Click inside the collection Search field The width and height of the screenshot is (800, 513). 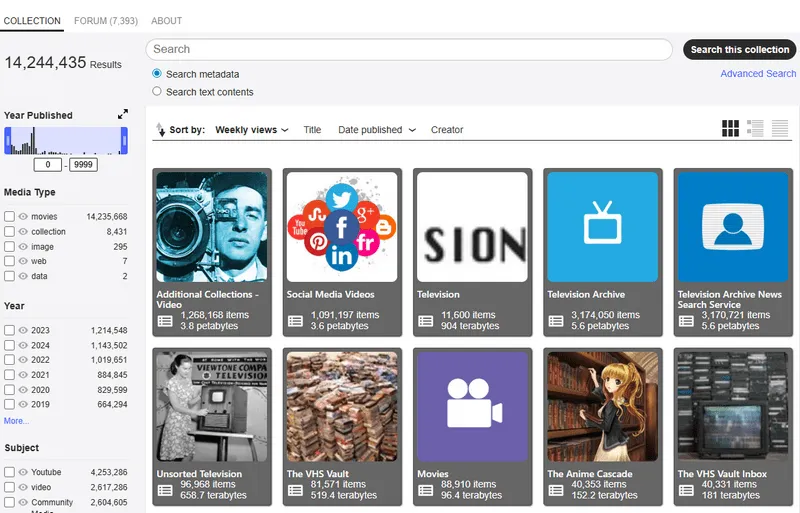pyautogui.click(x=409, y=49)
